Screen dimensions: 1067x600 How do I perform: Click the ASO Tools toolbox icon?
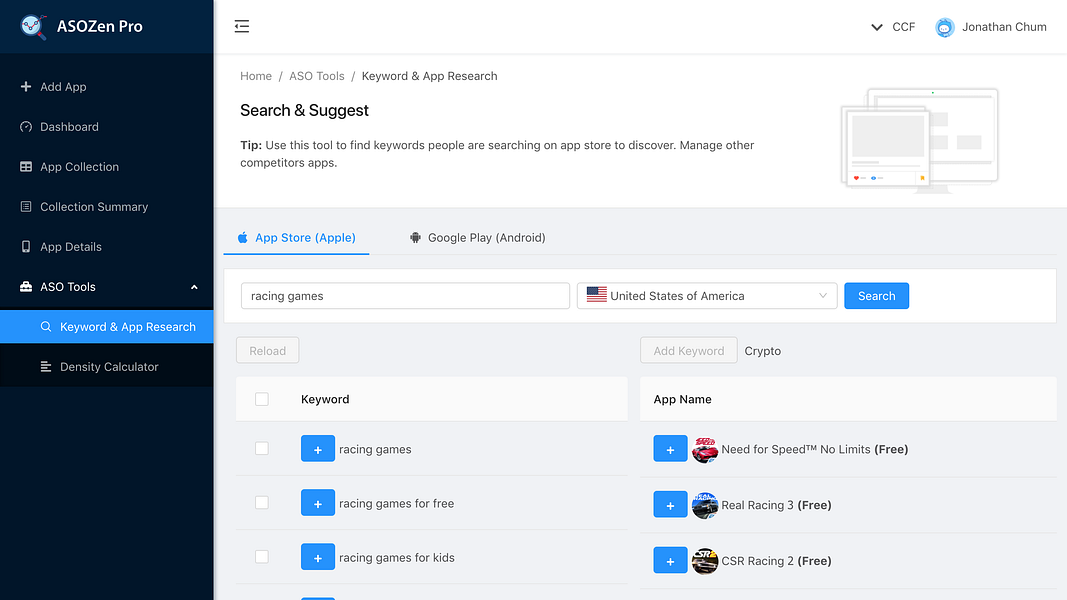26,286
